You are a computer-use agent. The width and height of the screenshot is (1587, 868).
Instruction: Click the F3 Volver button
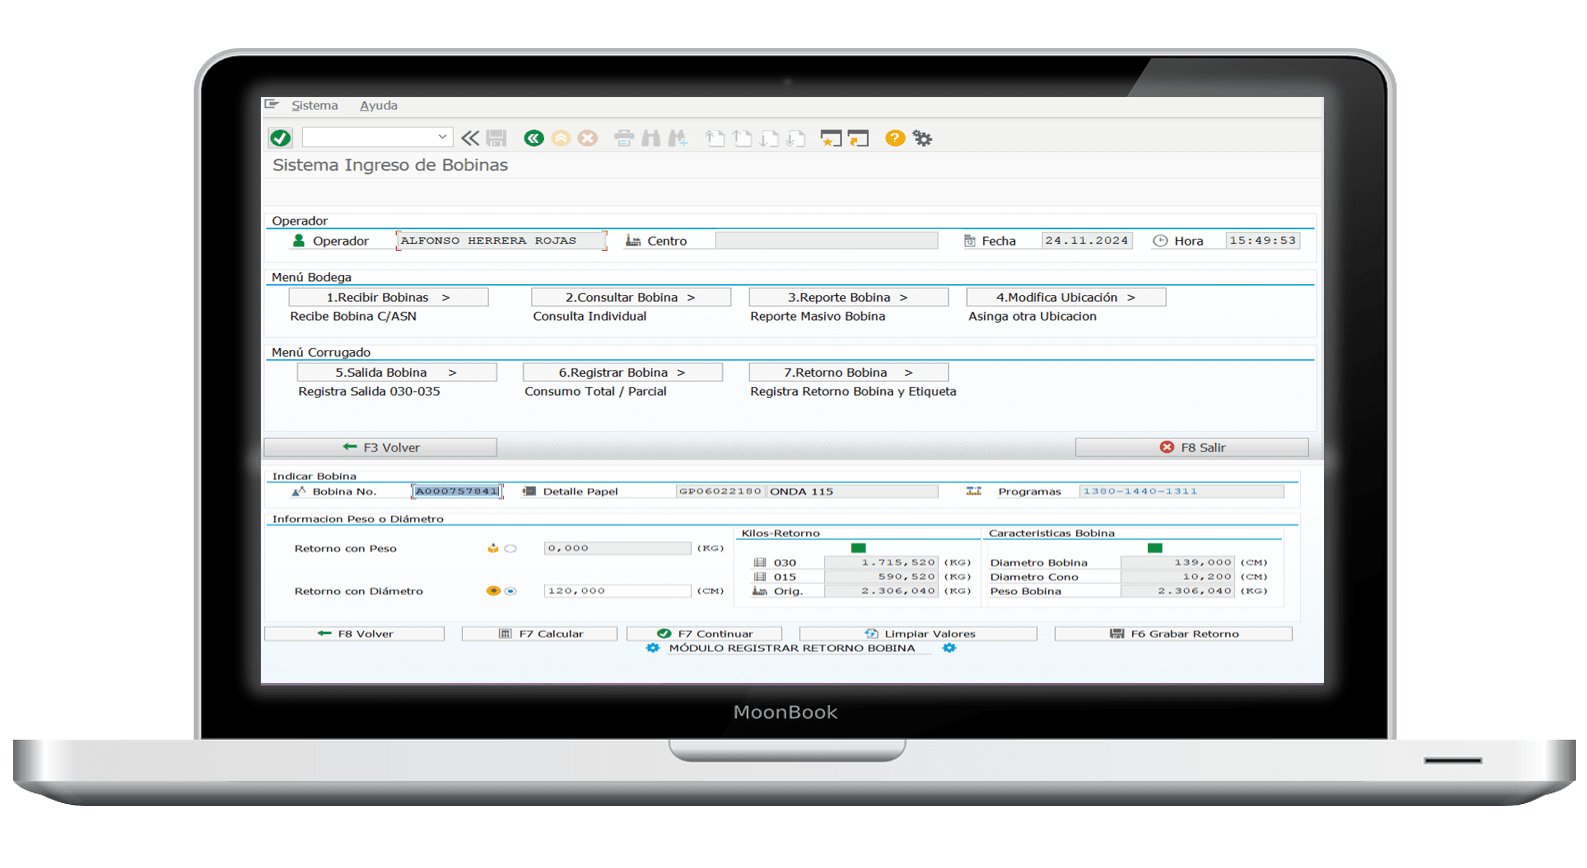point(380,447)
